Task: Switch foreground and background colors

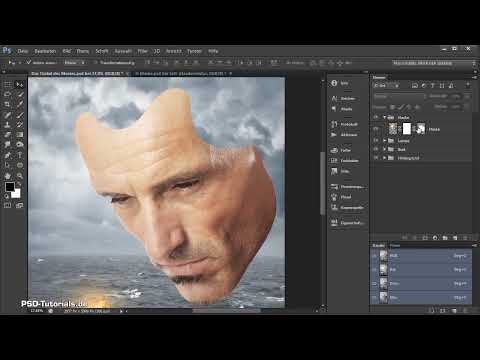Action: point(19,184)
